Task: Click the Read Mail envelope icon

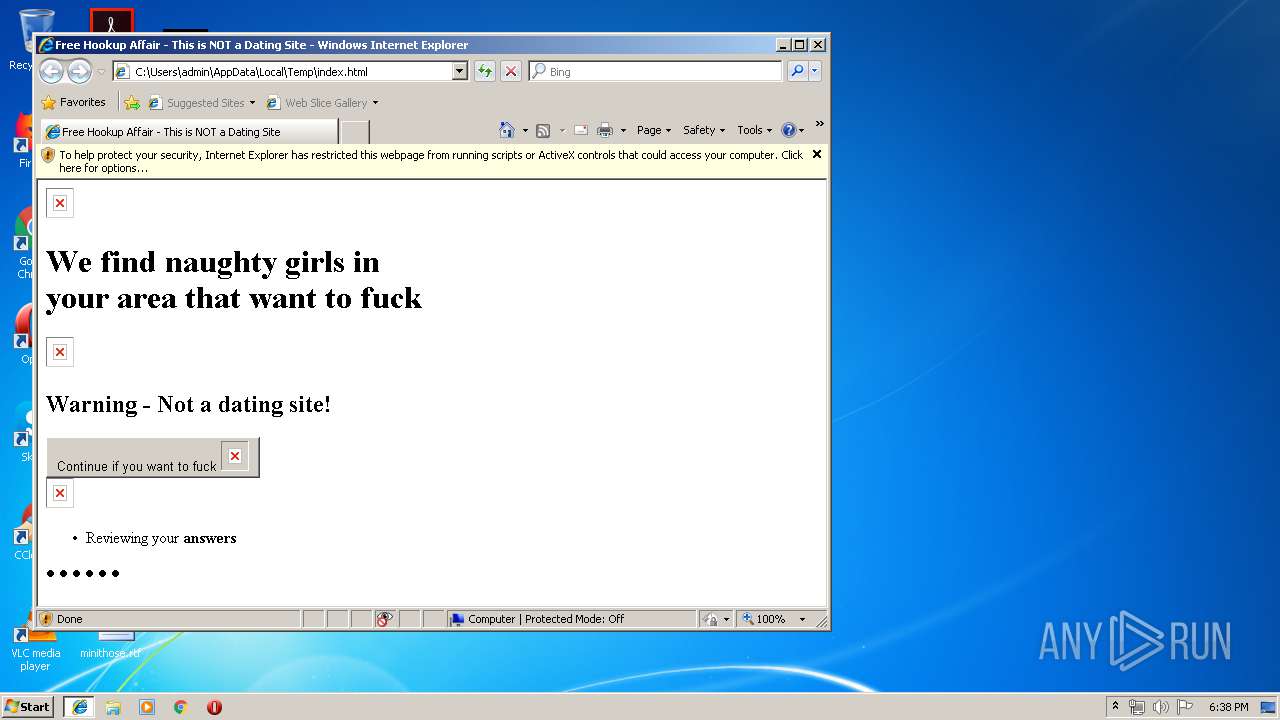Action: tap(580, 130)
